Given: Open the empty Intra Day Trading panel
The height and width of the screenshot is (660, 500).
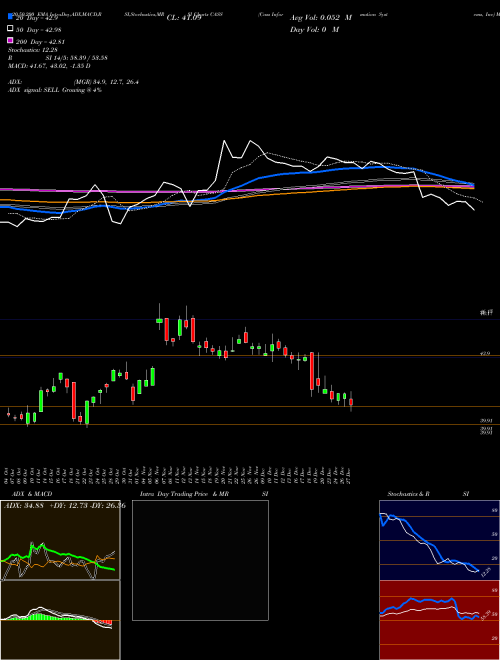Looking at the screenshot, I should tap(200, 560).
